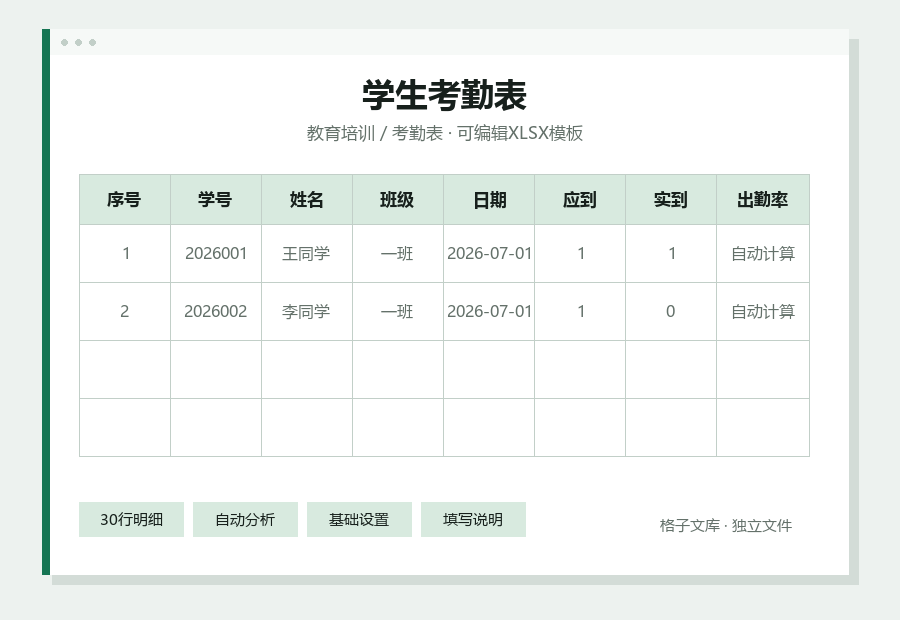Image resolution: width=900 pixels, height=620 pixels.
Task: Select the 序号 column header
Action: [x=125, y=200]
